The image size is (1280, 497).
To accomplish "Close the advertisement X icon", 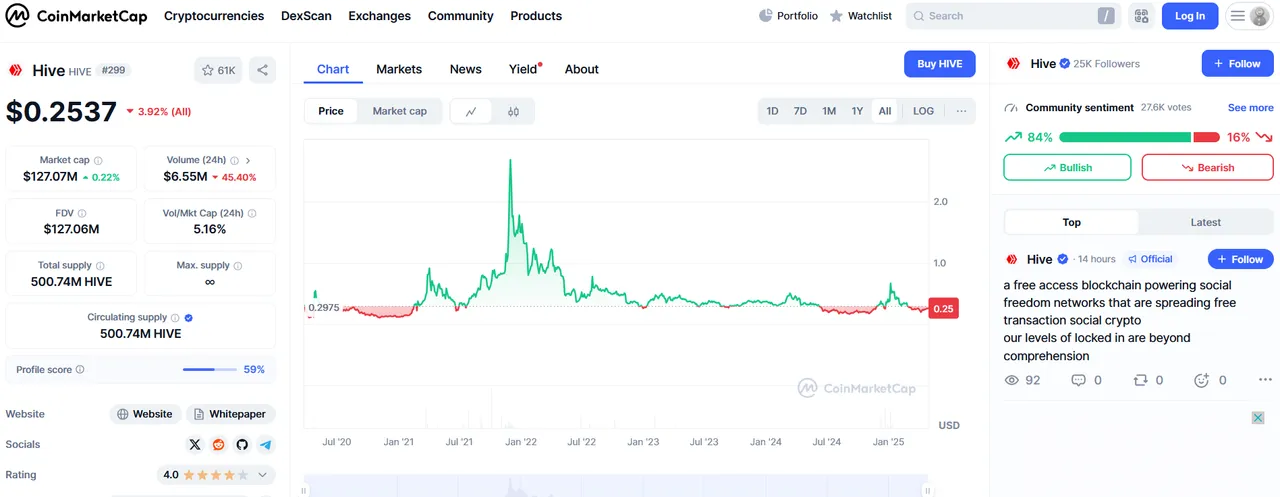I will (x=1258, y=418).
